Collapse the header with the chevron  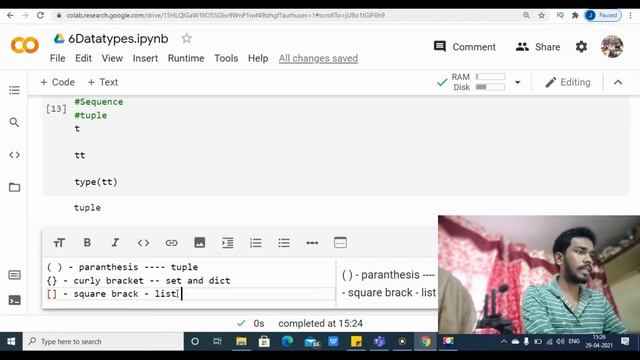point(618,82)
